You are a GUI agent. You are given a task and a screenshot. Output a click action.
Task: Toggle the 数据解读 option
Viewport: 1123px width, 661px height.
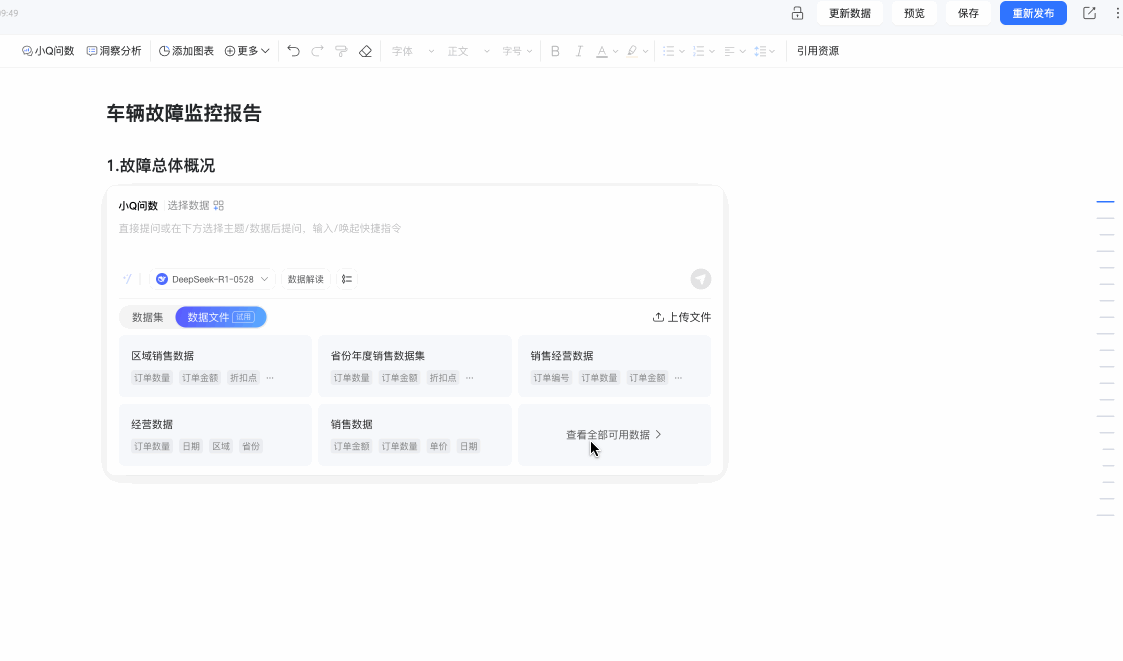coord(306,279)
